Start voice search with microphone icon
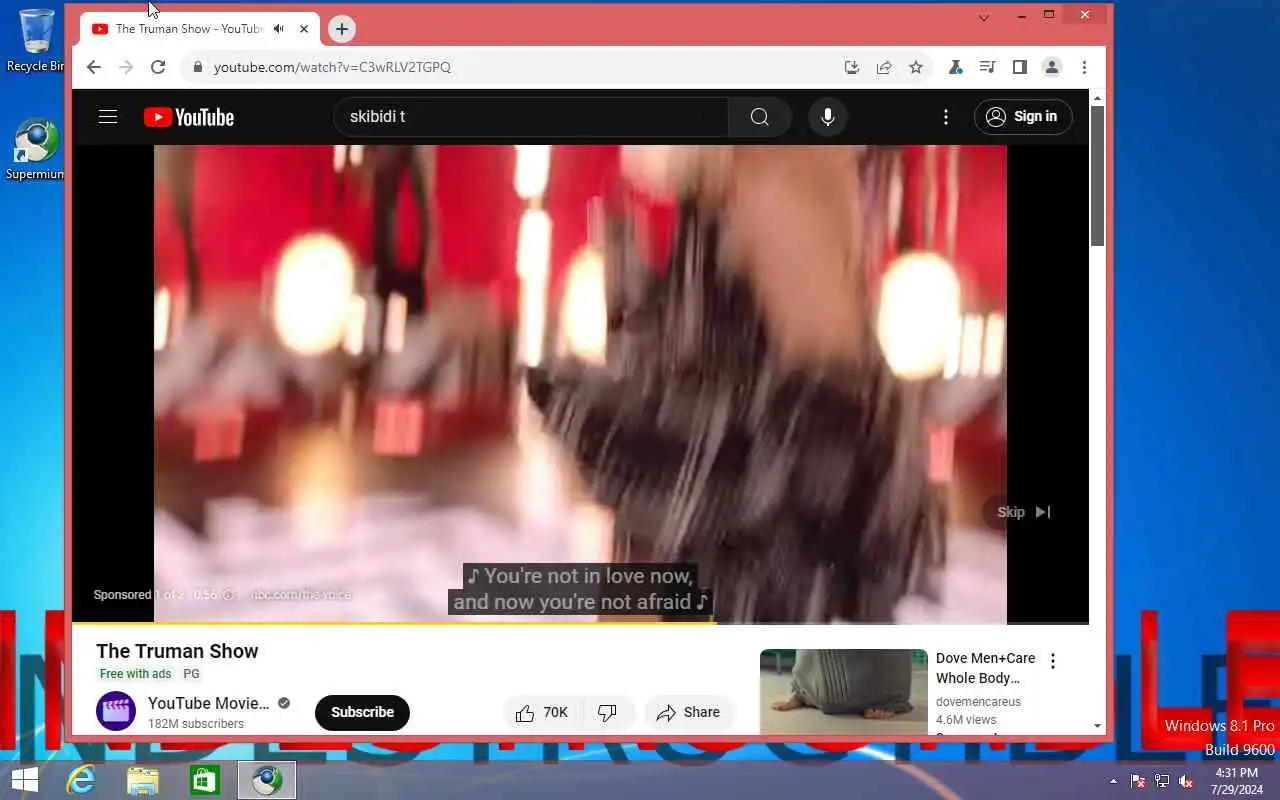 [828, 117]
